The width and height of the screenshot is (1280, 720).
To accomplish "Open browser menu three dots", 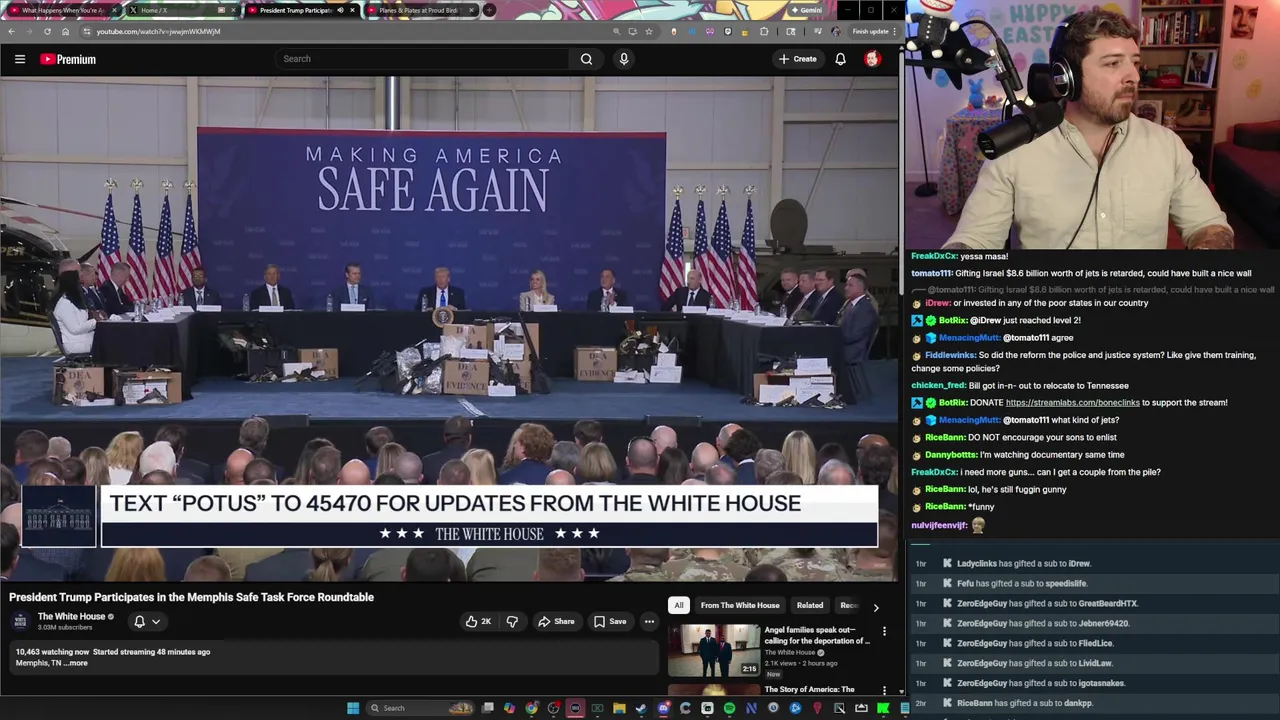I will [895, 31].
